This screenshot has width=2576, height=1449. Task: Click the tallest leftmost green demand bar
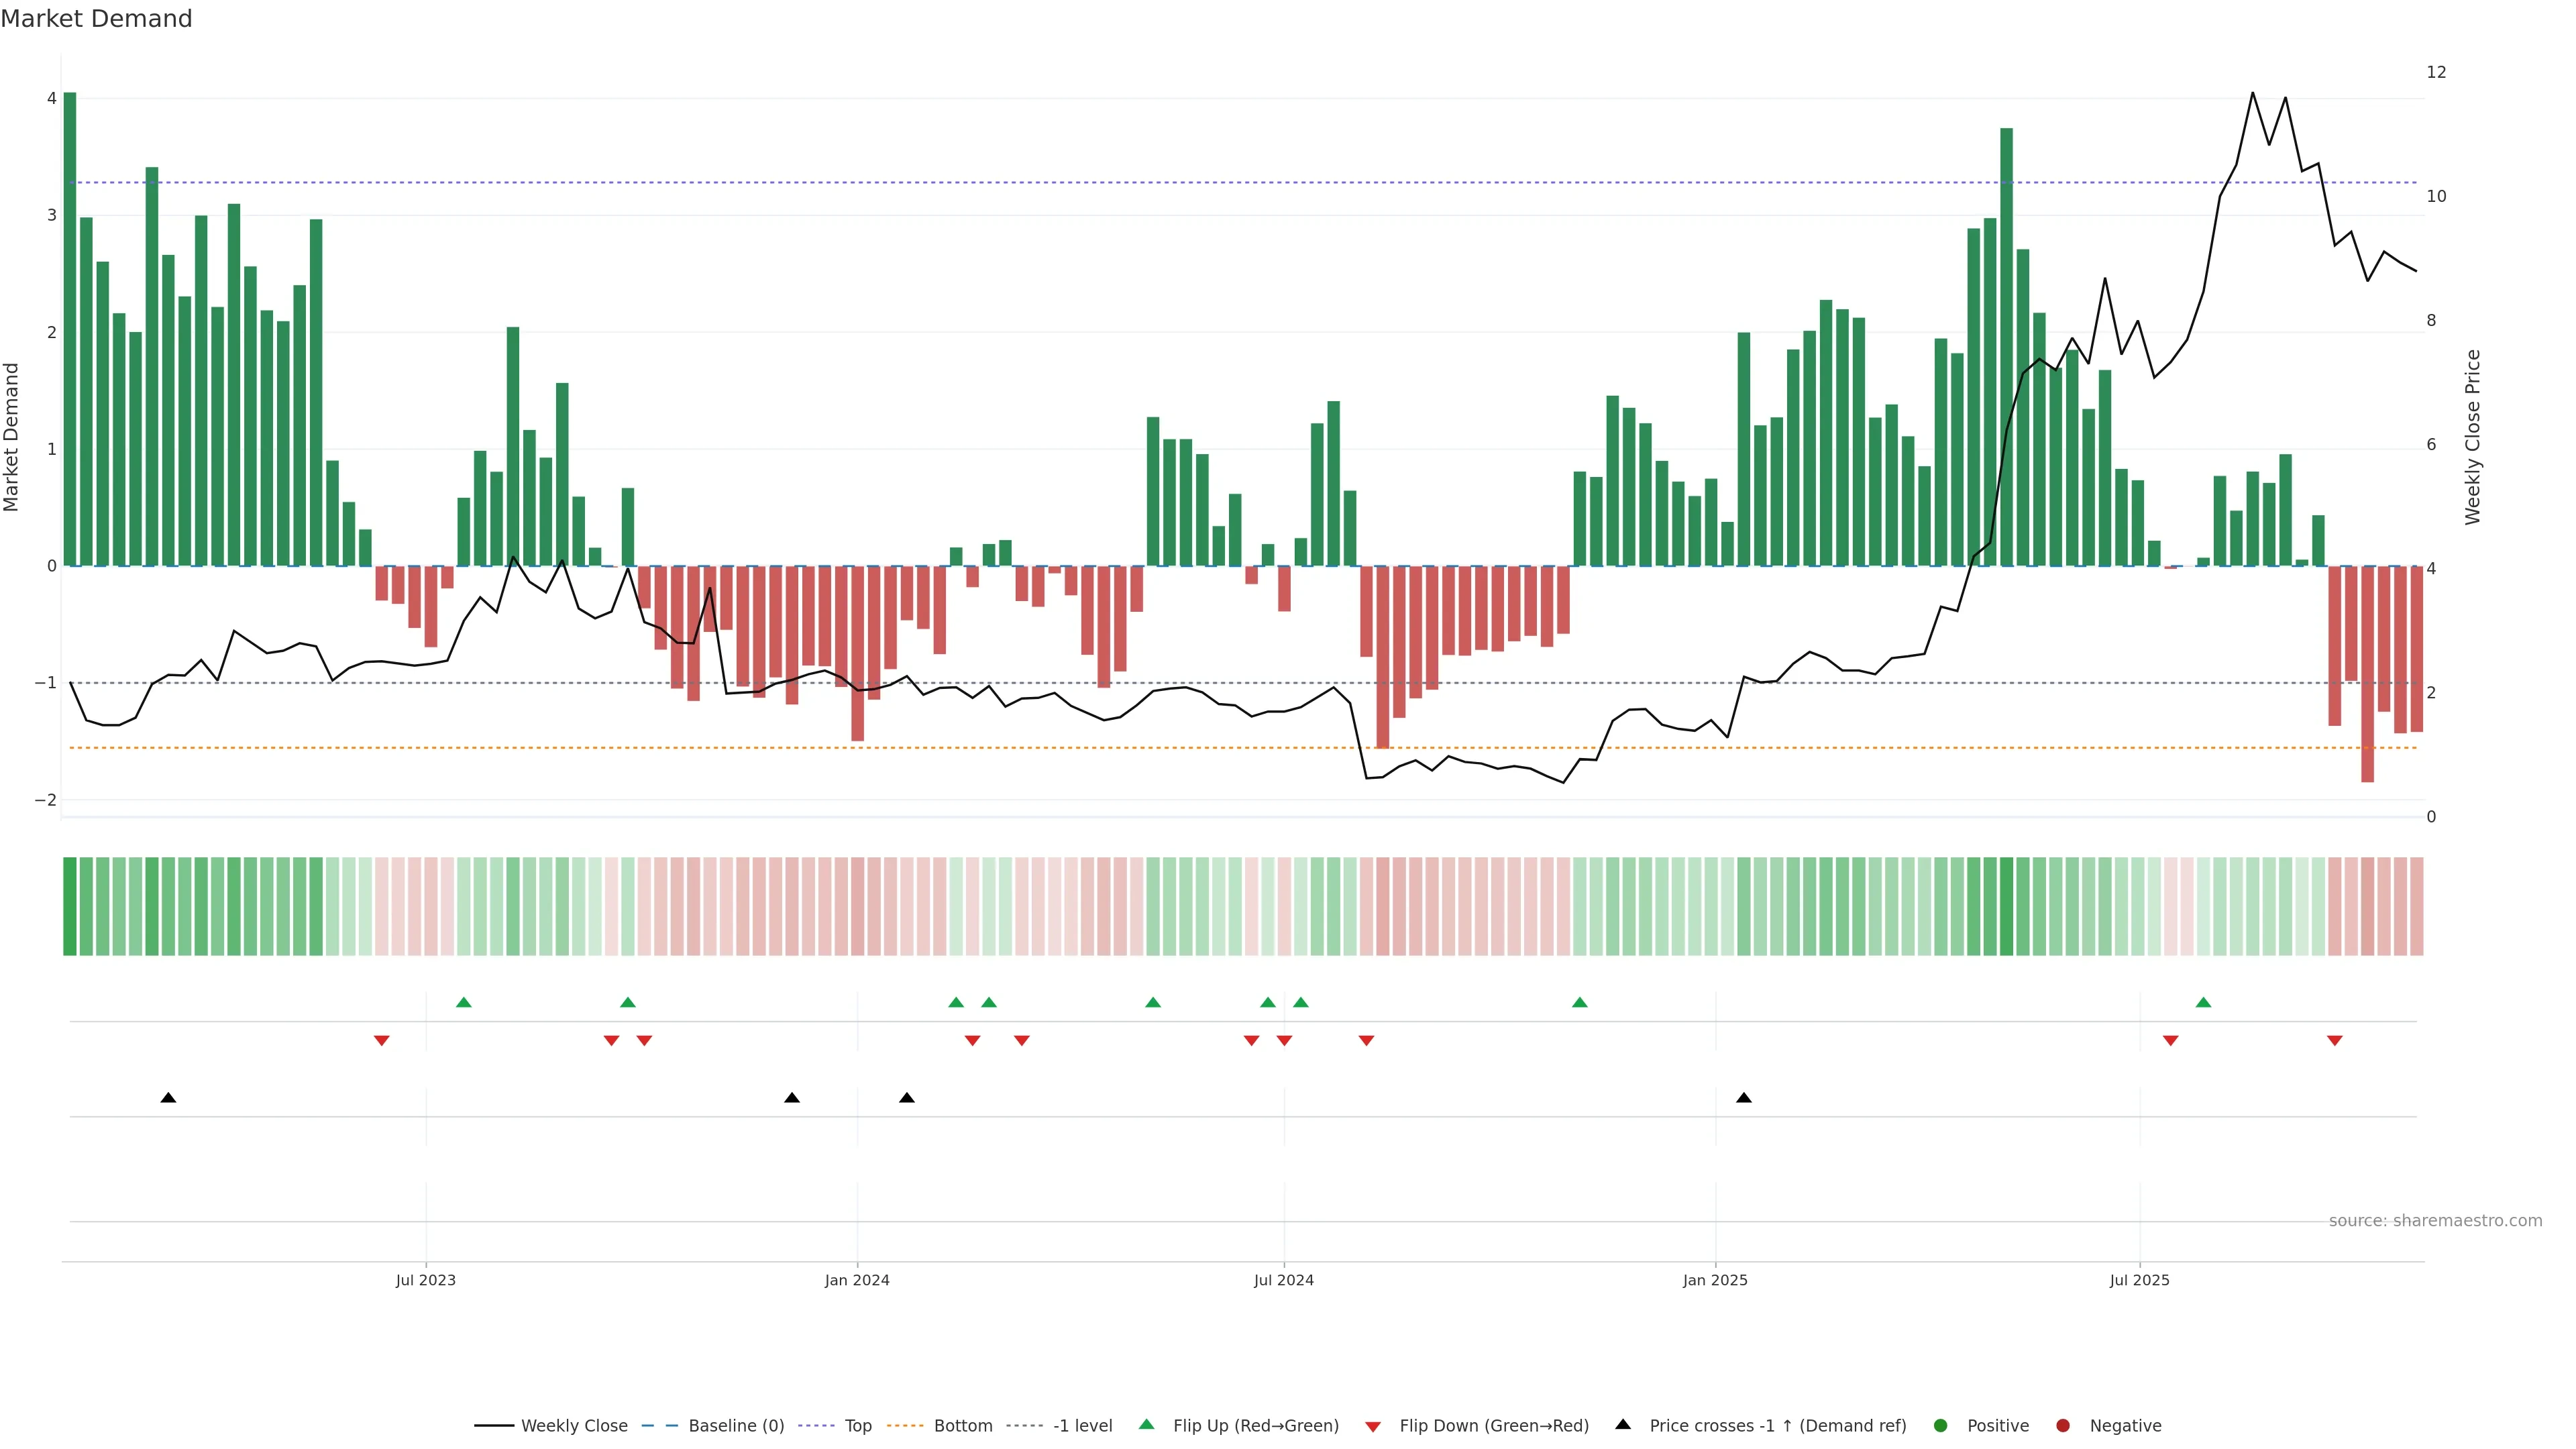70,330
